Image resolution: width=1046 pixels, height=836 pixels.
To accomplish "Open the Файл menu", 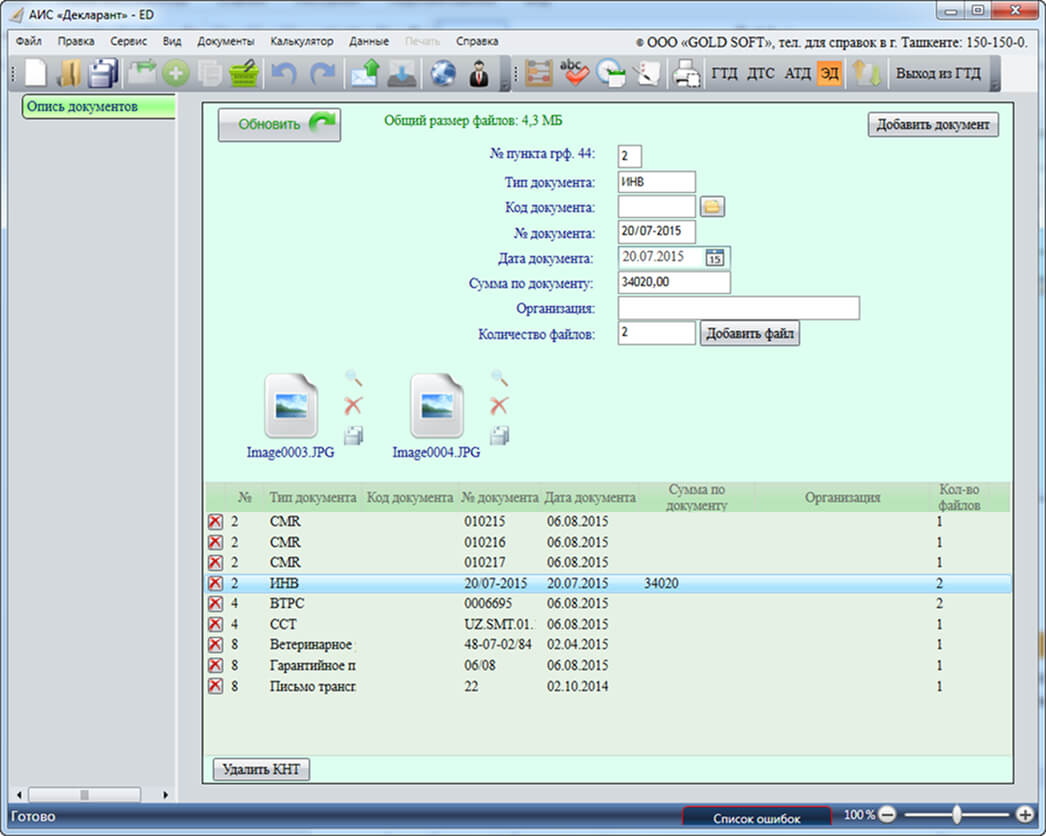I will (29, 41).
